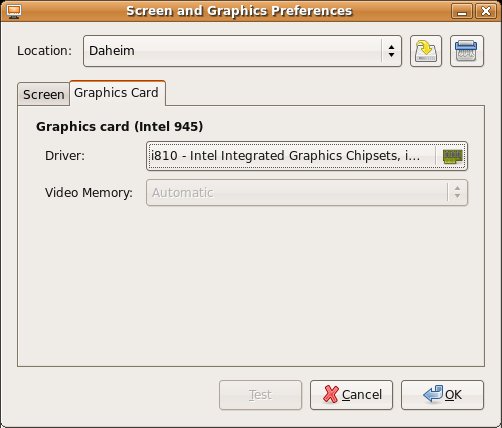Click the Graphics card (Intel 945) heading
The height and width of the screenshot is (428, 502).
point(120,127)
